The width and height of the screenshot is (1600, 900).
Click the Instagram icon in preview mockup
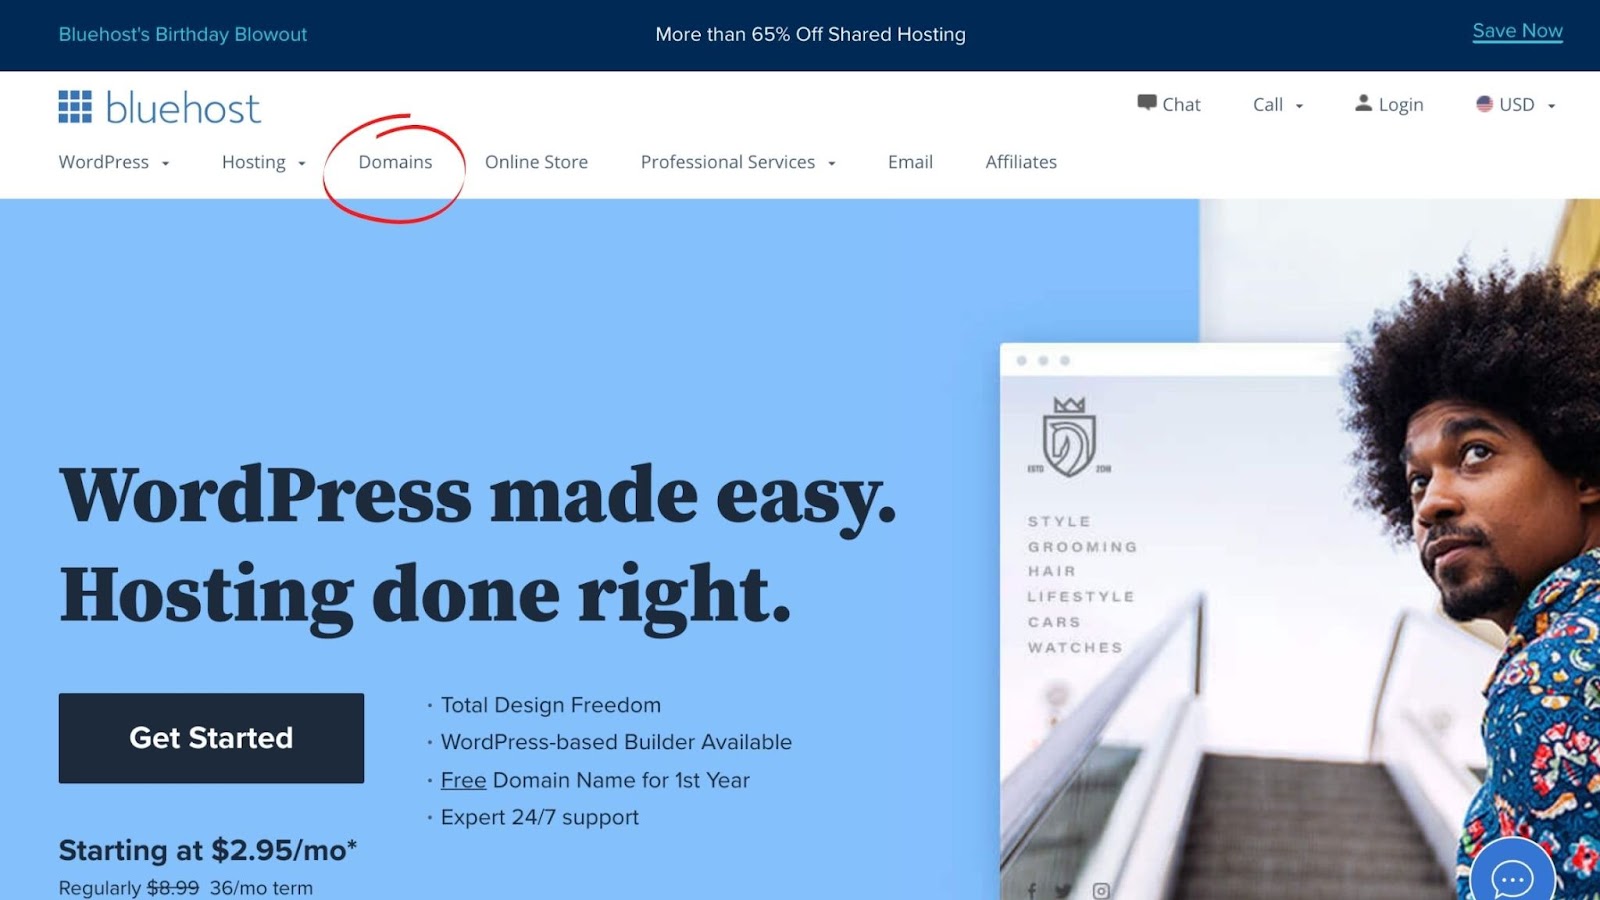(x=1101, y=891)
